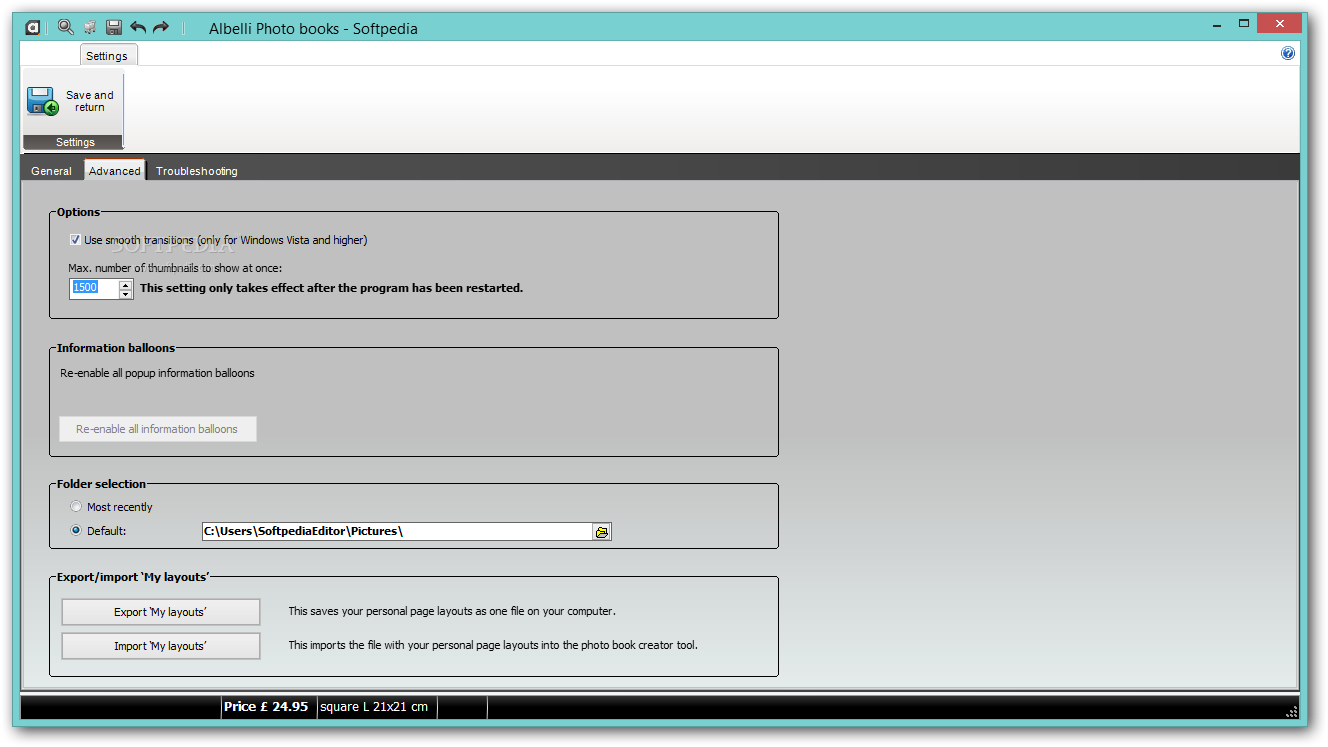Click the undo arrow icon
The height and width of the screenshot is (747, 1328).
138,27
